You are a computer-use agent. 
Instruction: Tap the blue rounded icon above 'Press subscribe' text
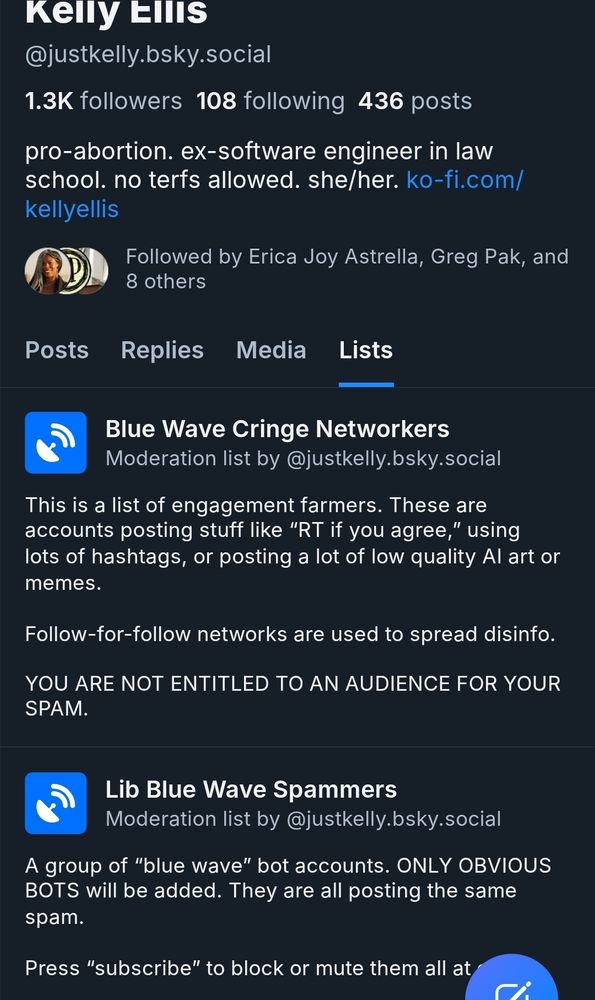point(55,803)
